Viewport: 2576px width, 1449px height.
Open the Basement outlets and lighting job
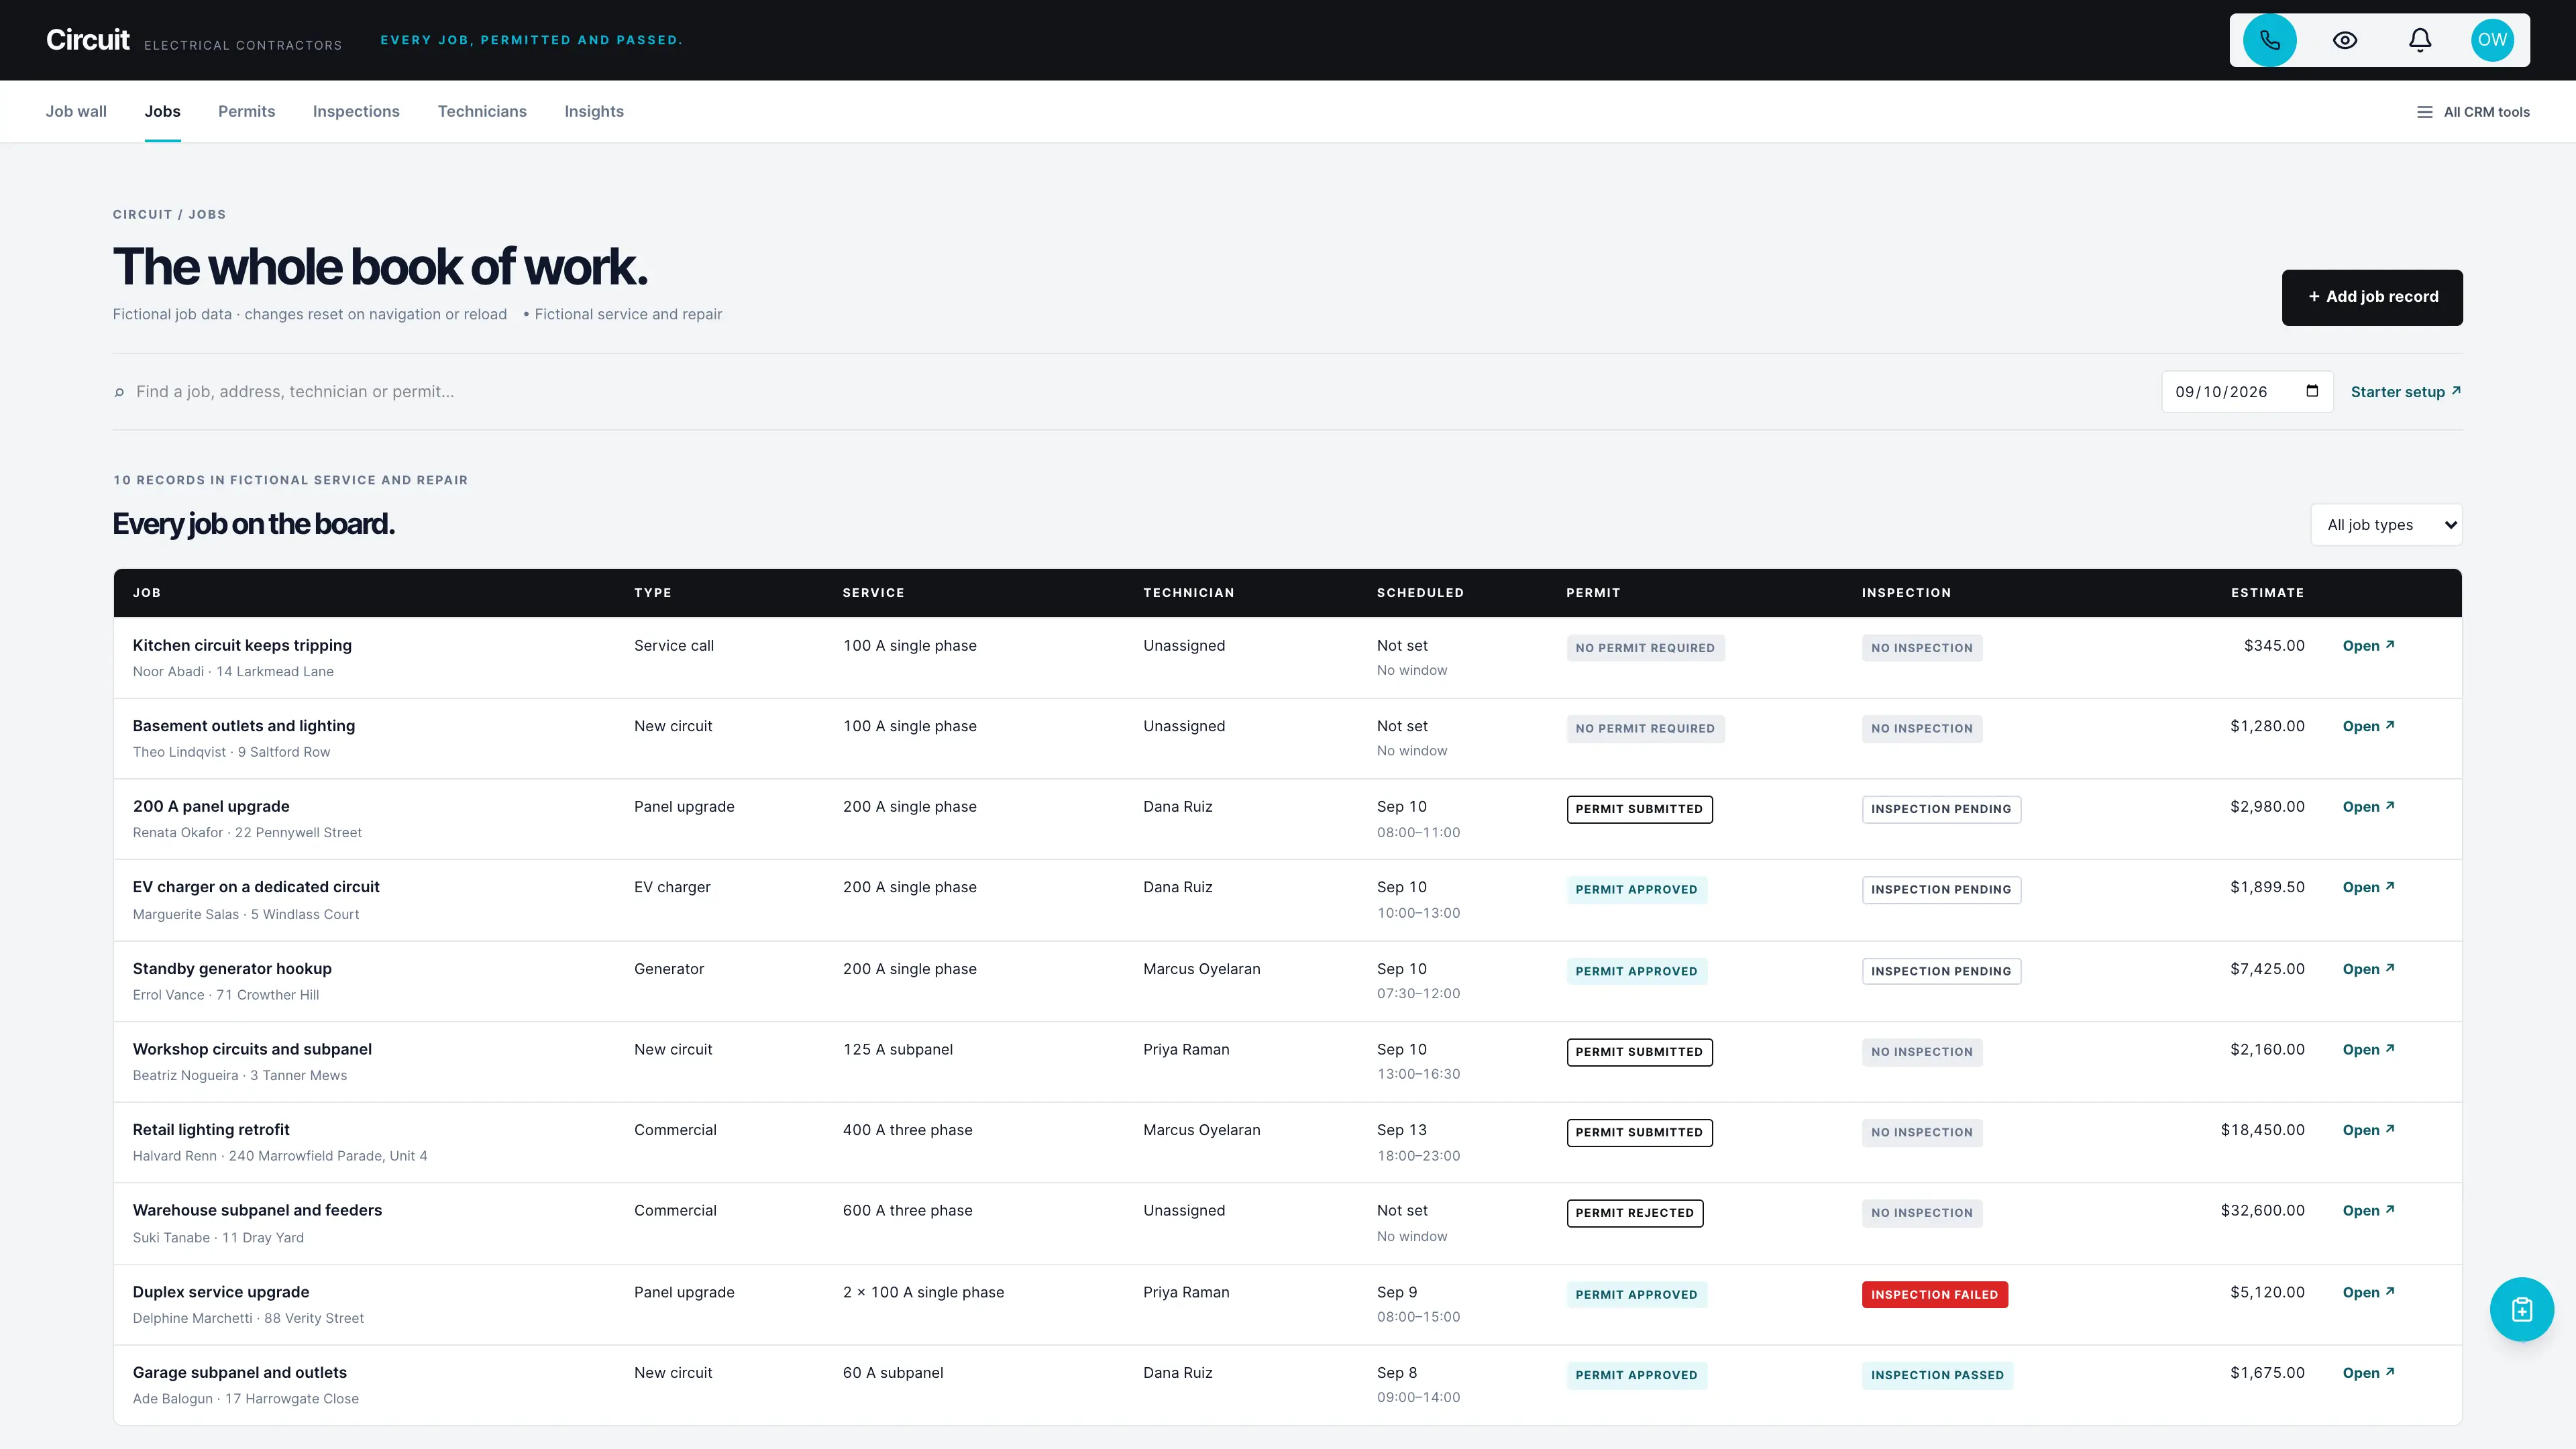click(x=2368, y=727)
